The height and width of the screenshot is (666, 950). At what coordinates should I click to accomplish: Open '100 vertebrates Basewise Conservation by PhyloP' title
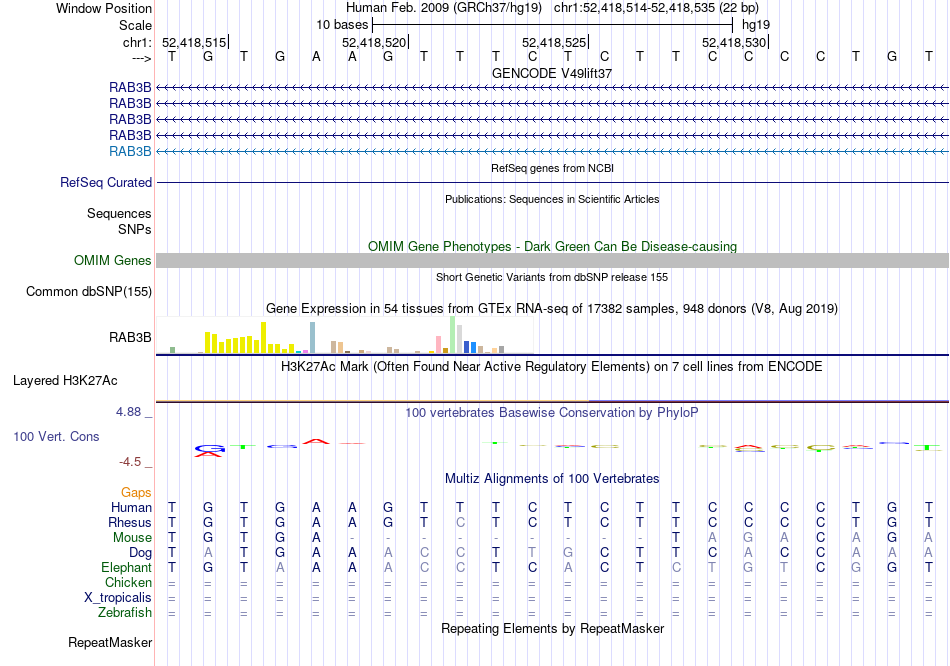552,413
